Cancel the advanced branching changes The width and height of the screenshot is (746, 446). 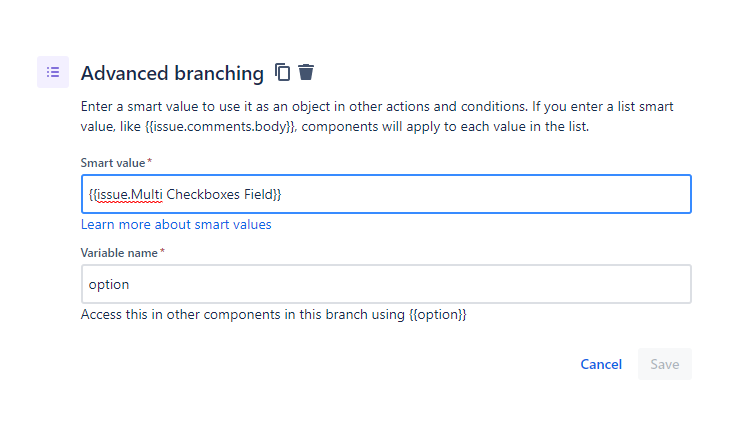pos(601,365)
